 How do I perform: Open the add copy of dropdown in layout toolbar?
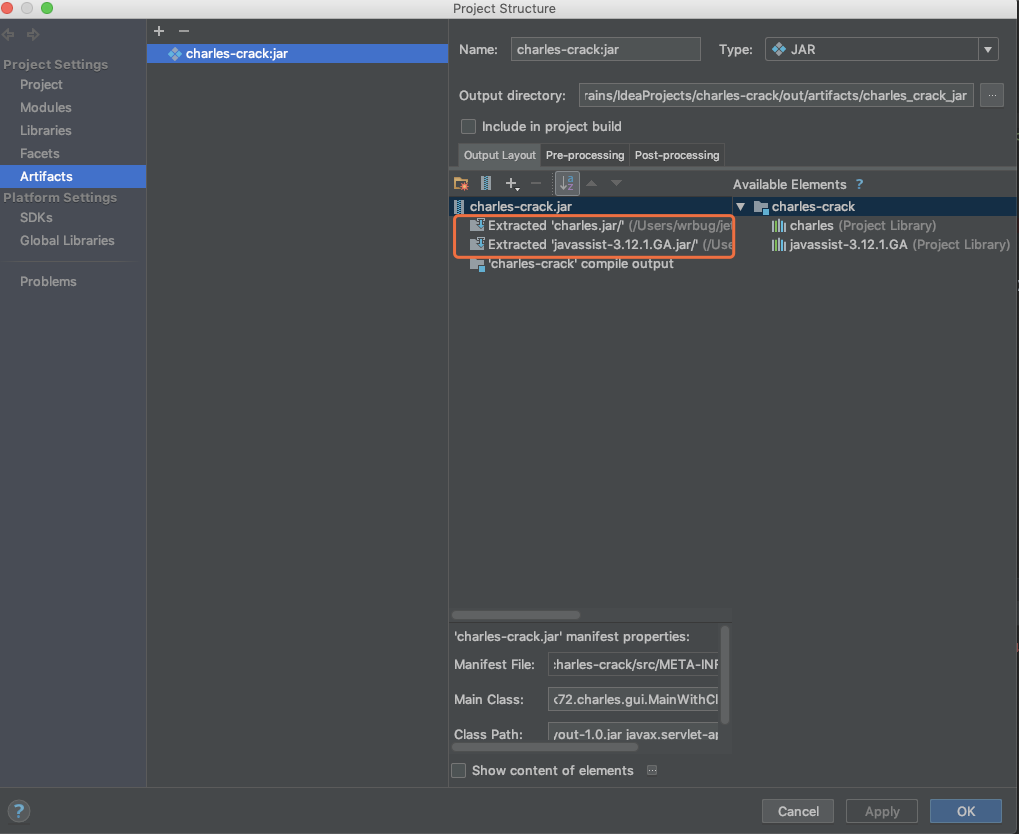pyautogui.click(x=512, y=183)
